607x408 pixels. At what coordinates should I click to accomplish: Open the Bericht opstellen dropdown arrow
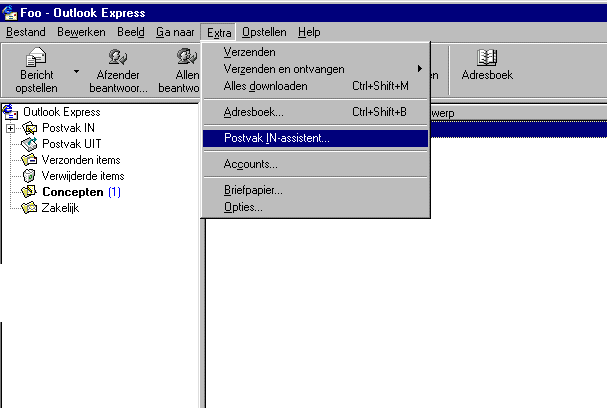click(76, 71)
